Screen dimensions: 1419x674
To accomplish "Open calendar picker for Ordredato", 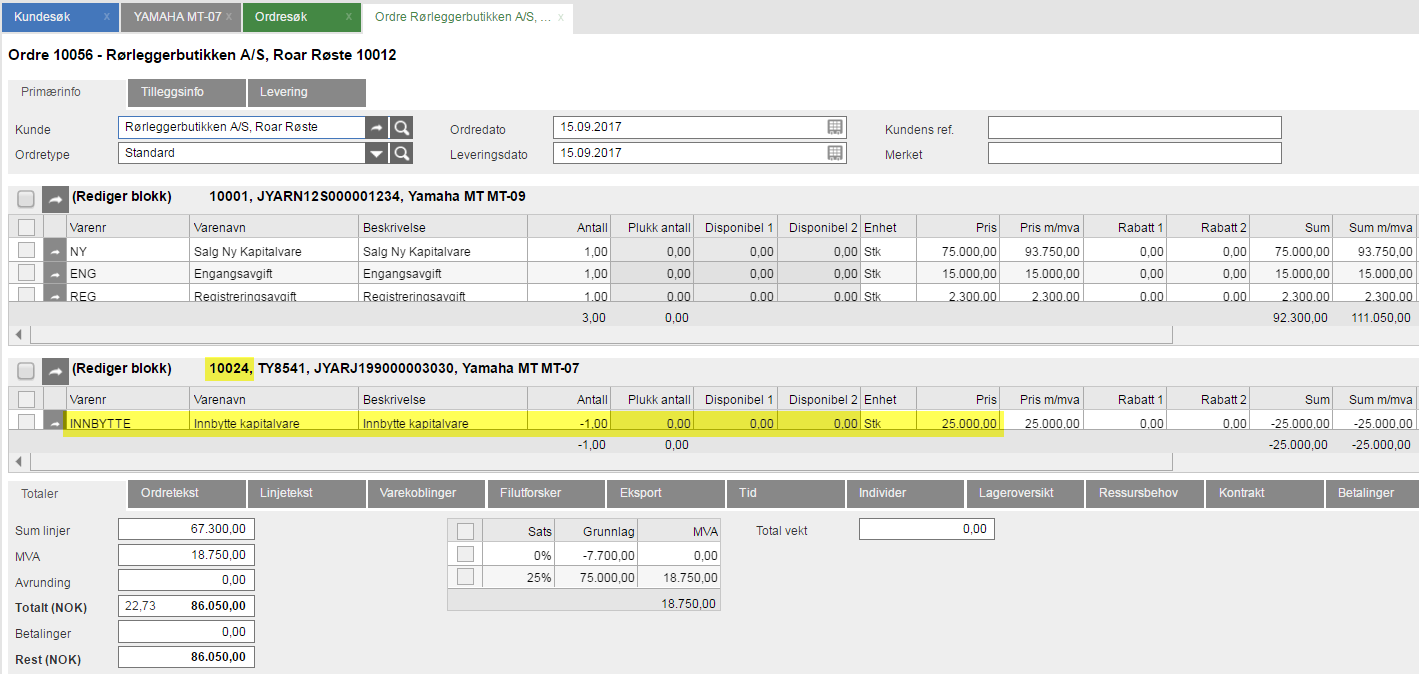I will (835, 127).
